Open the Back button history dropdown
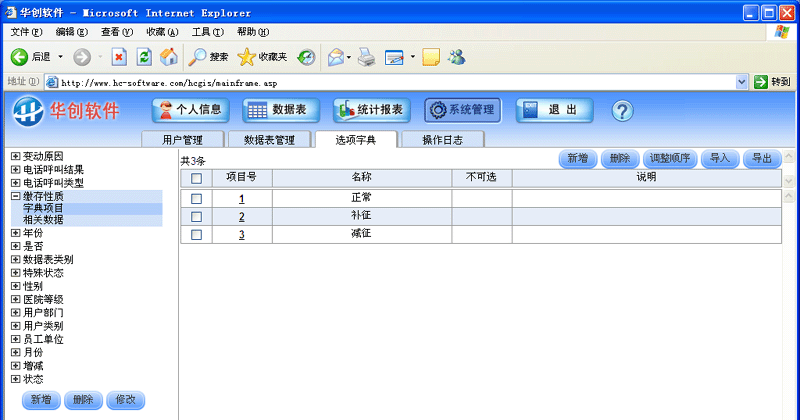The width and height of the screenshot is (800, 420). [x=60, y=57]
